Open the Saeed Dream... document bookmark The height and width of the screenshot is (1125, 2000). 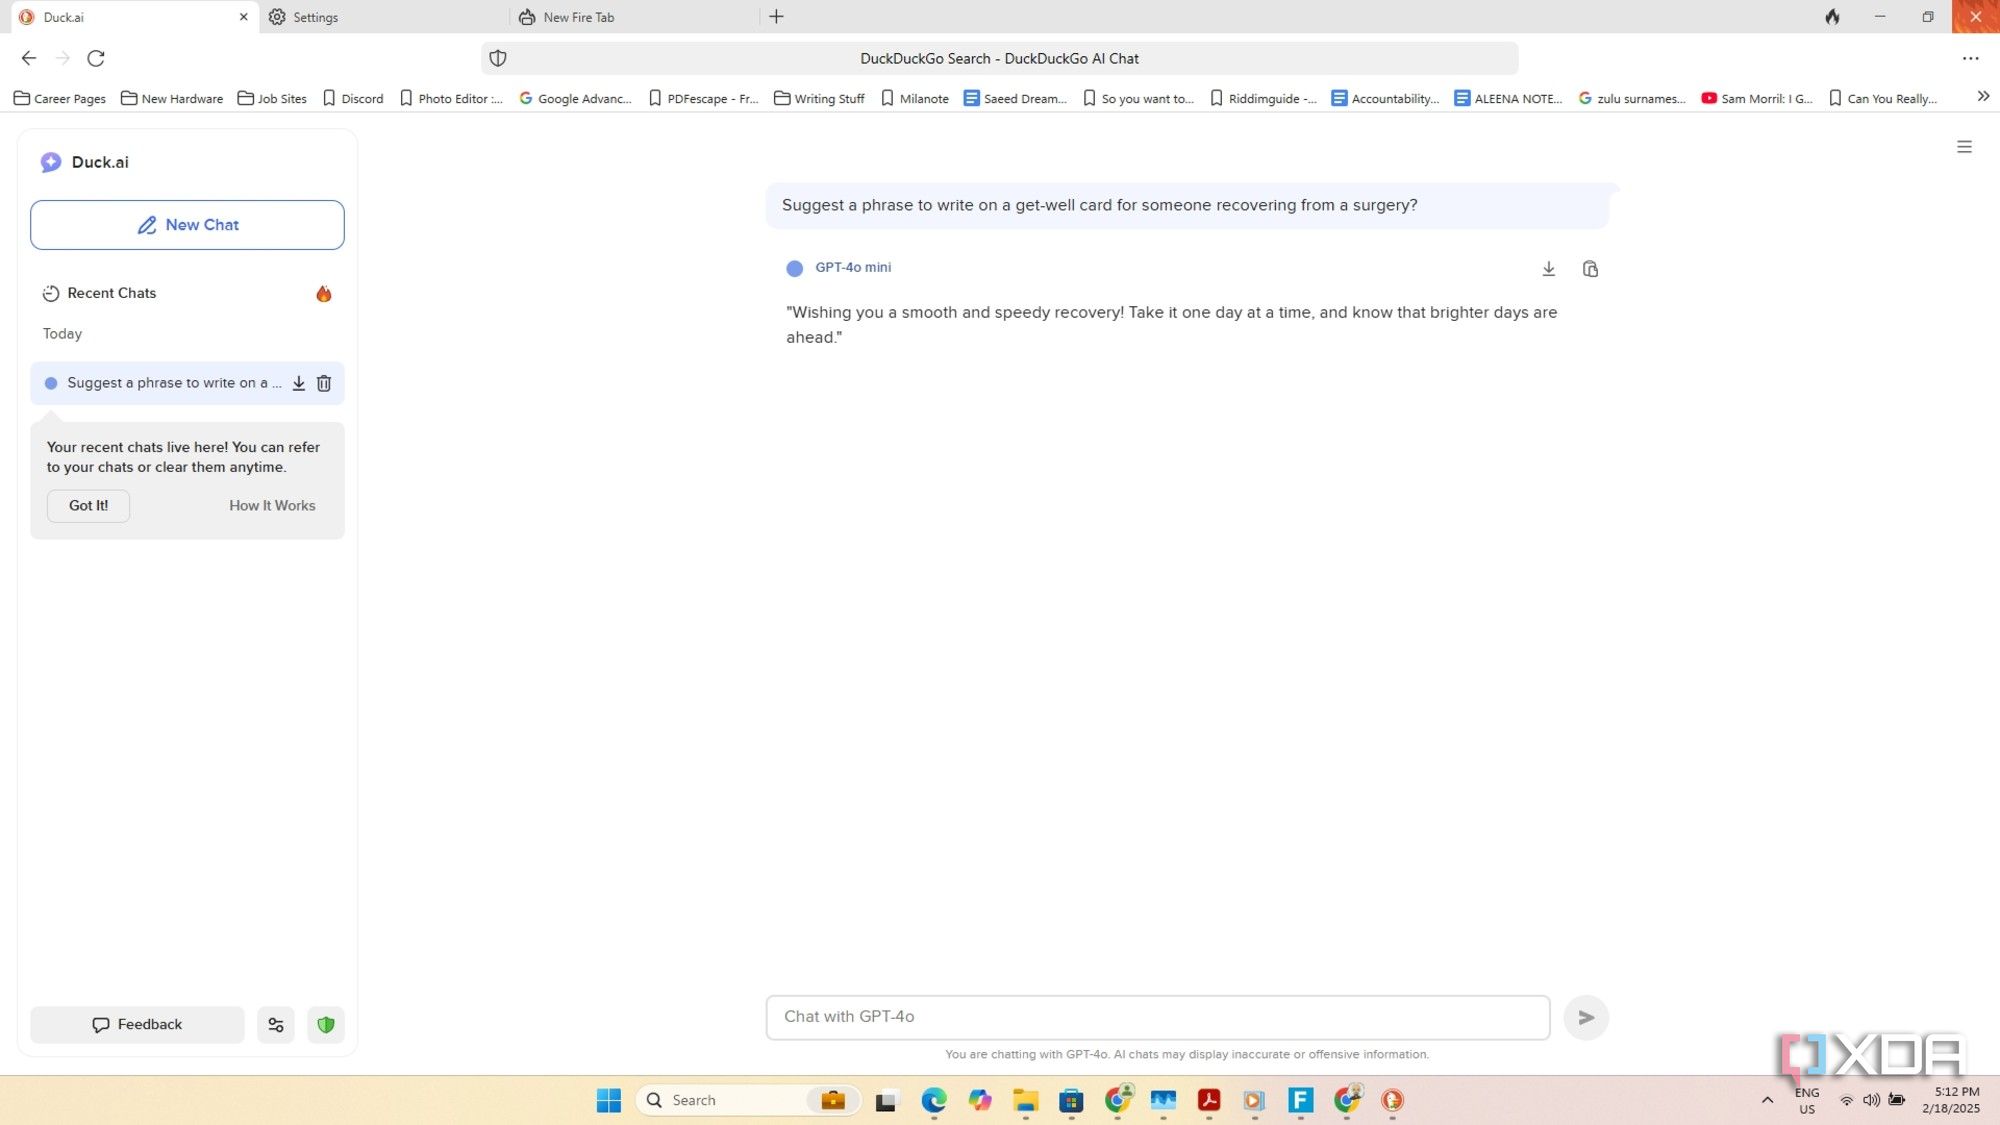coord(1015,98)
